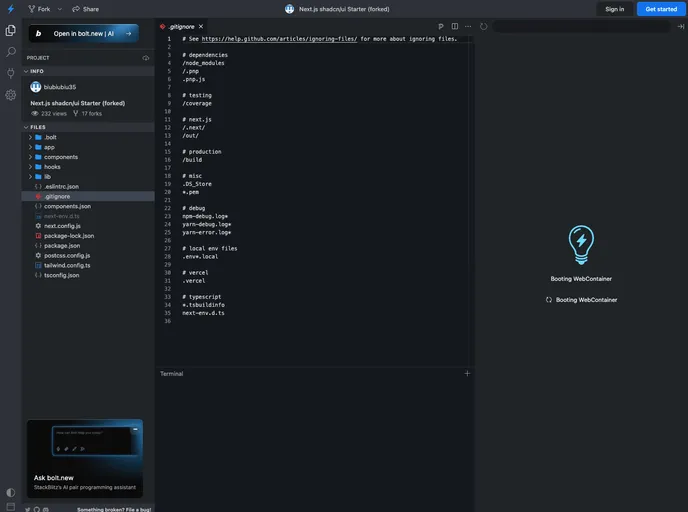The width and height of the screenshot is (688, 512).
Task: Open next-env.d.ts file
Action: (88, 216)
